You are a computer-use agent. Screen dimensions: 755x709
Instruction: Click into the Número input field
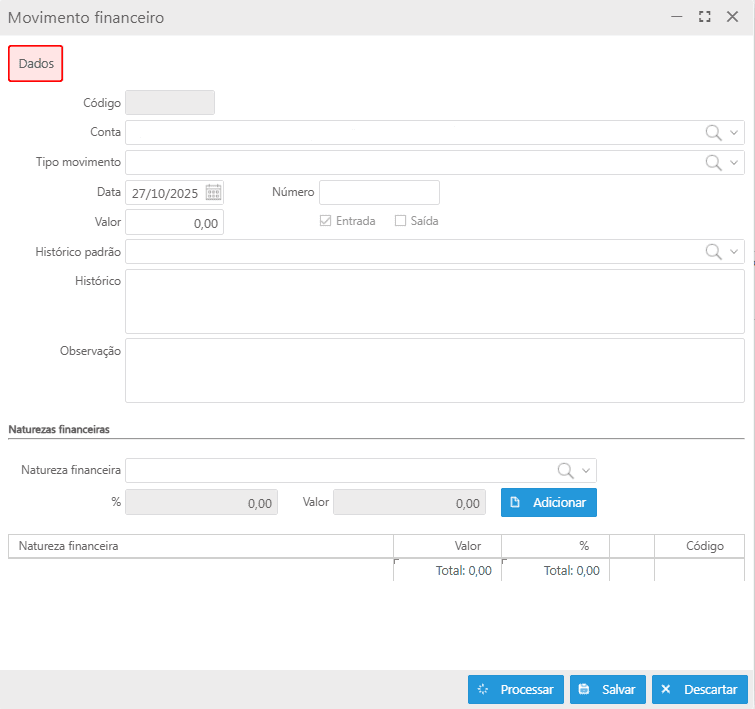379,192
